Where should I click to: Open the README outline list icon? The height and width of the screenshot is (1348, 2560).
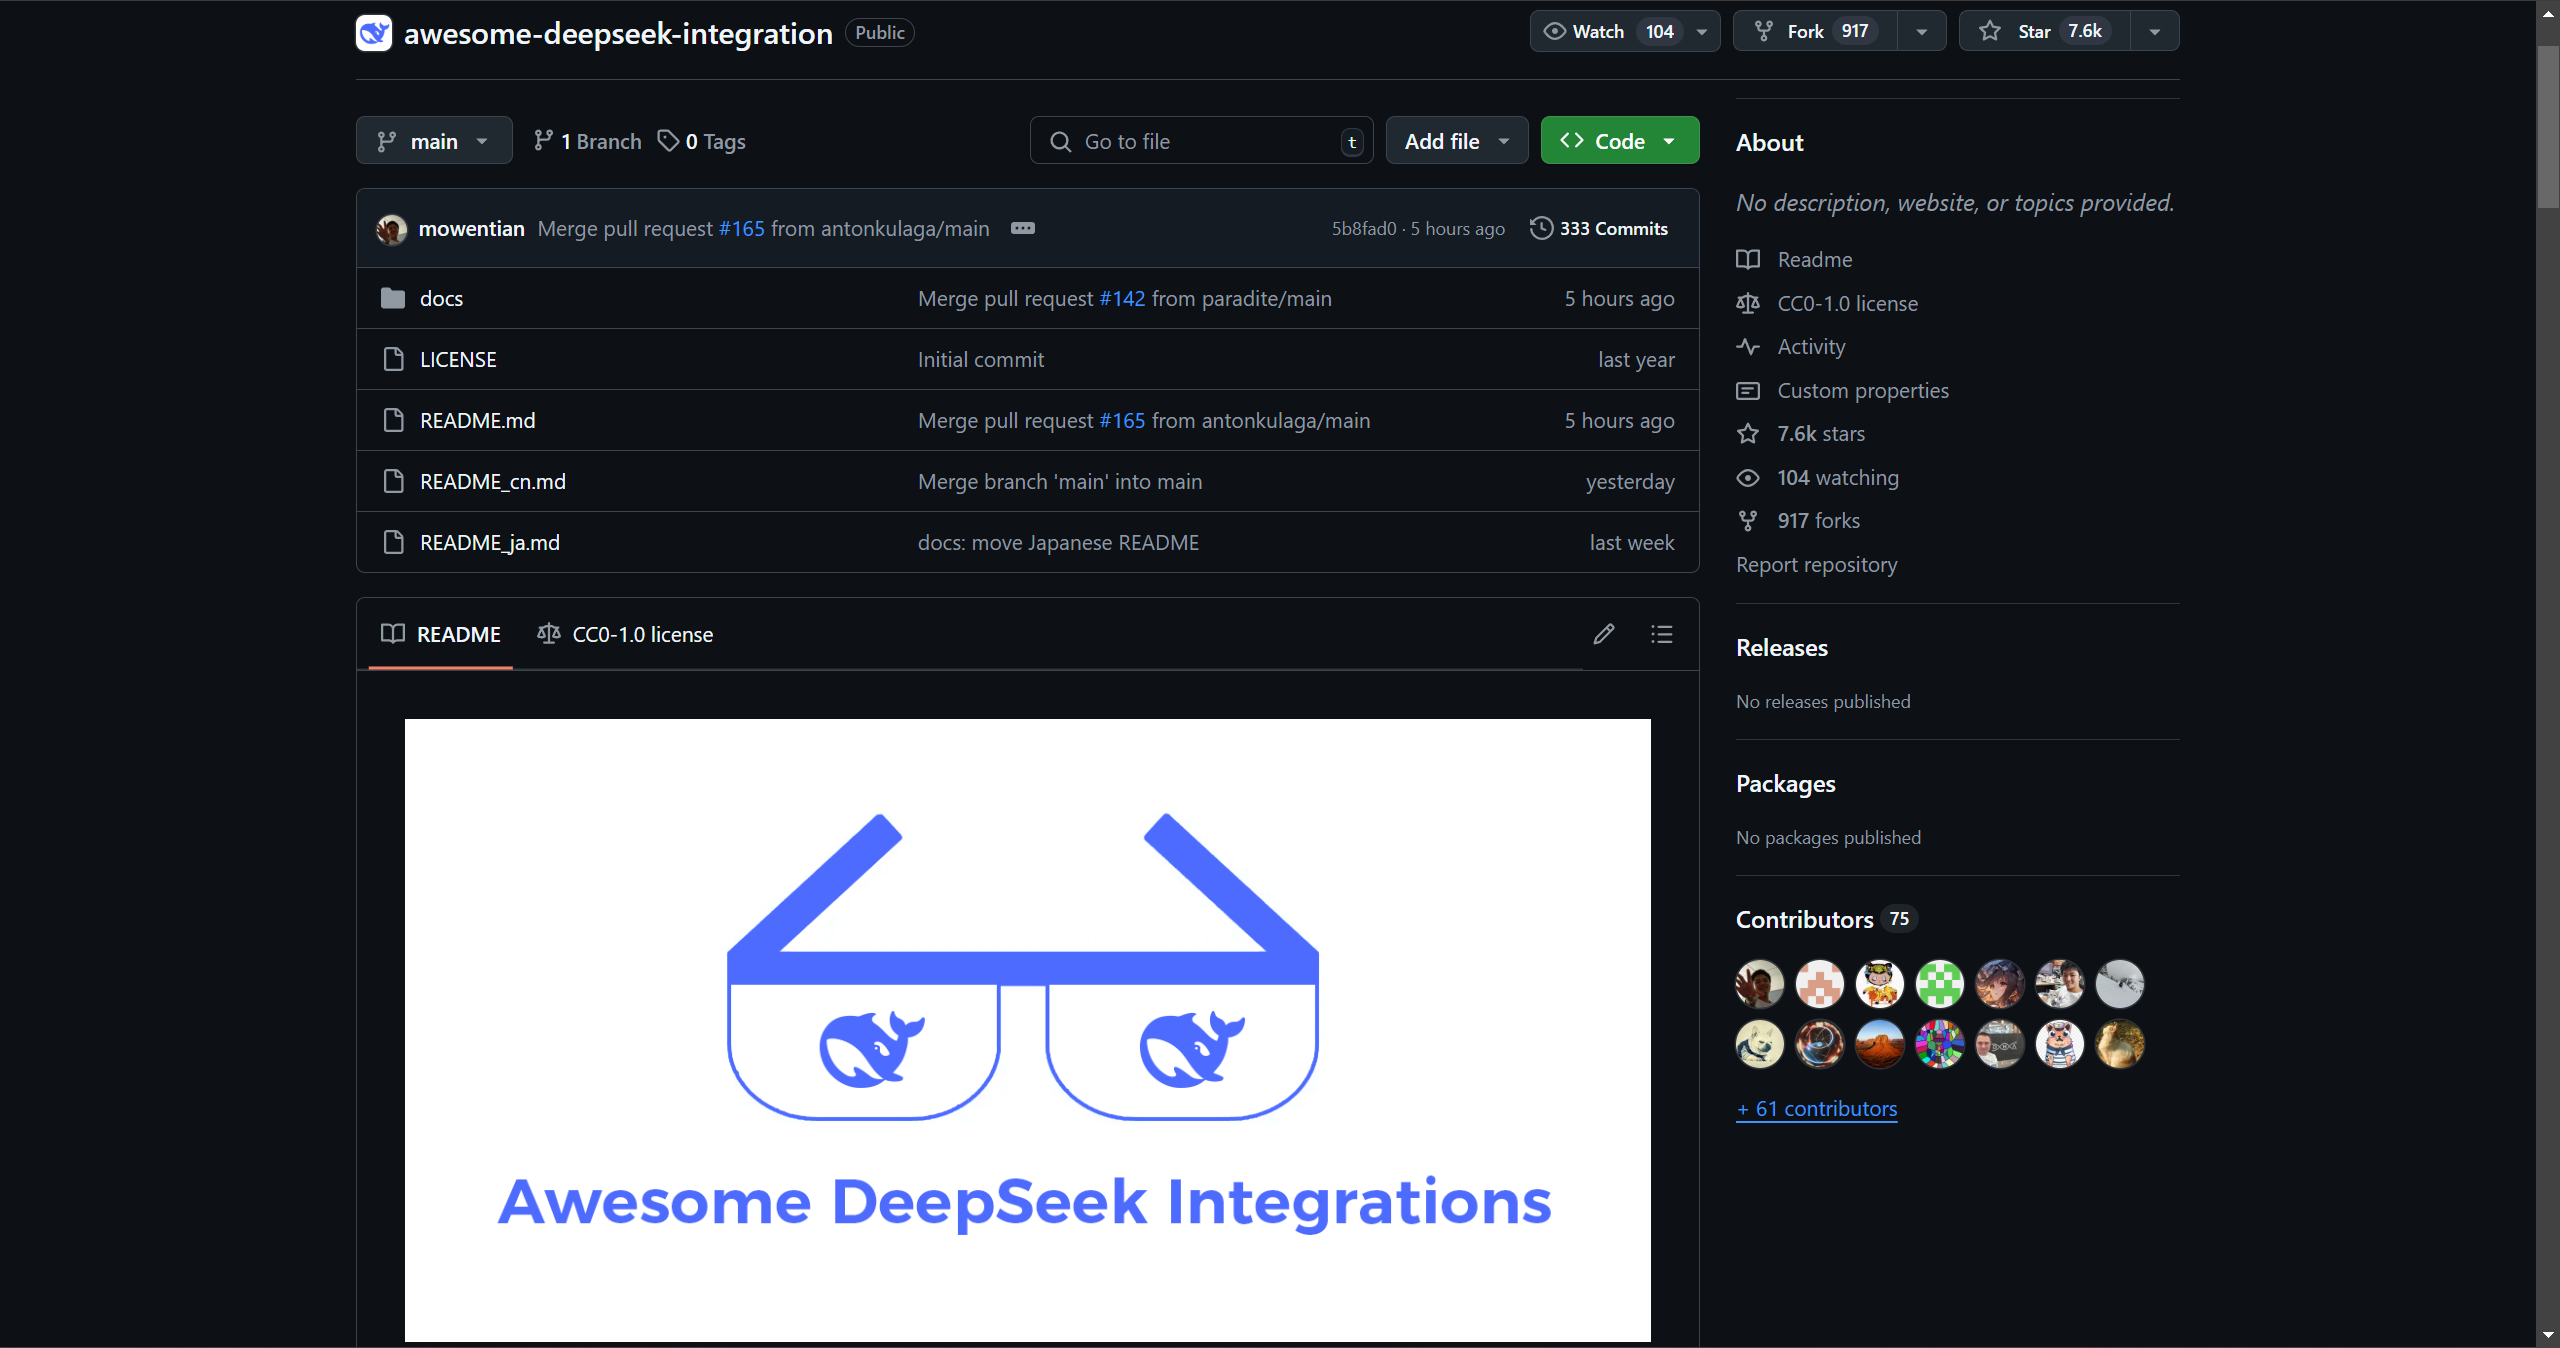(x=1662, y=634)
